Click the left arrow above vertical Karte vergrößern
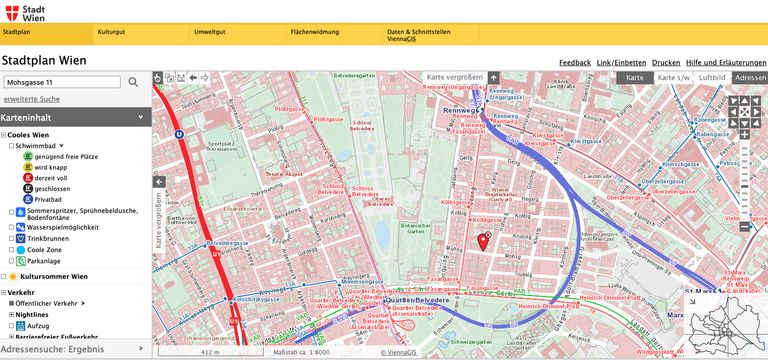Viewport: 768px width, 360px height. click(x=159, y=182)
